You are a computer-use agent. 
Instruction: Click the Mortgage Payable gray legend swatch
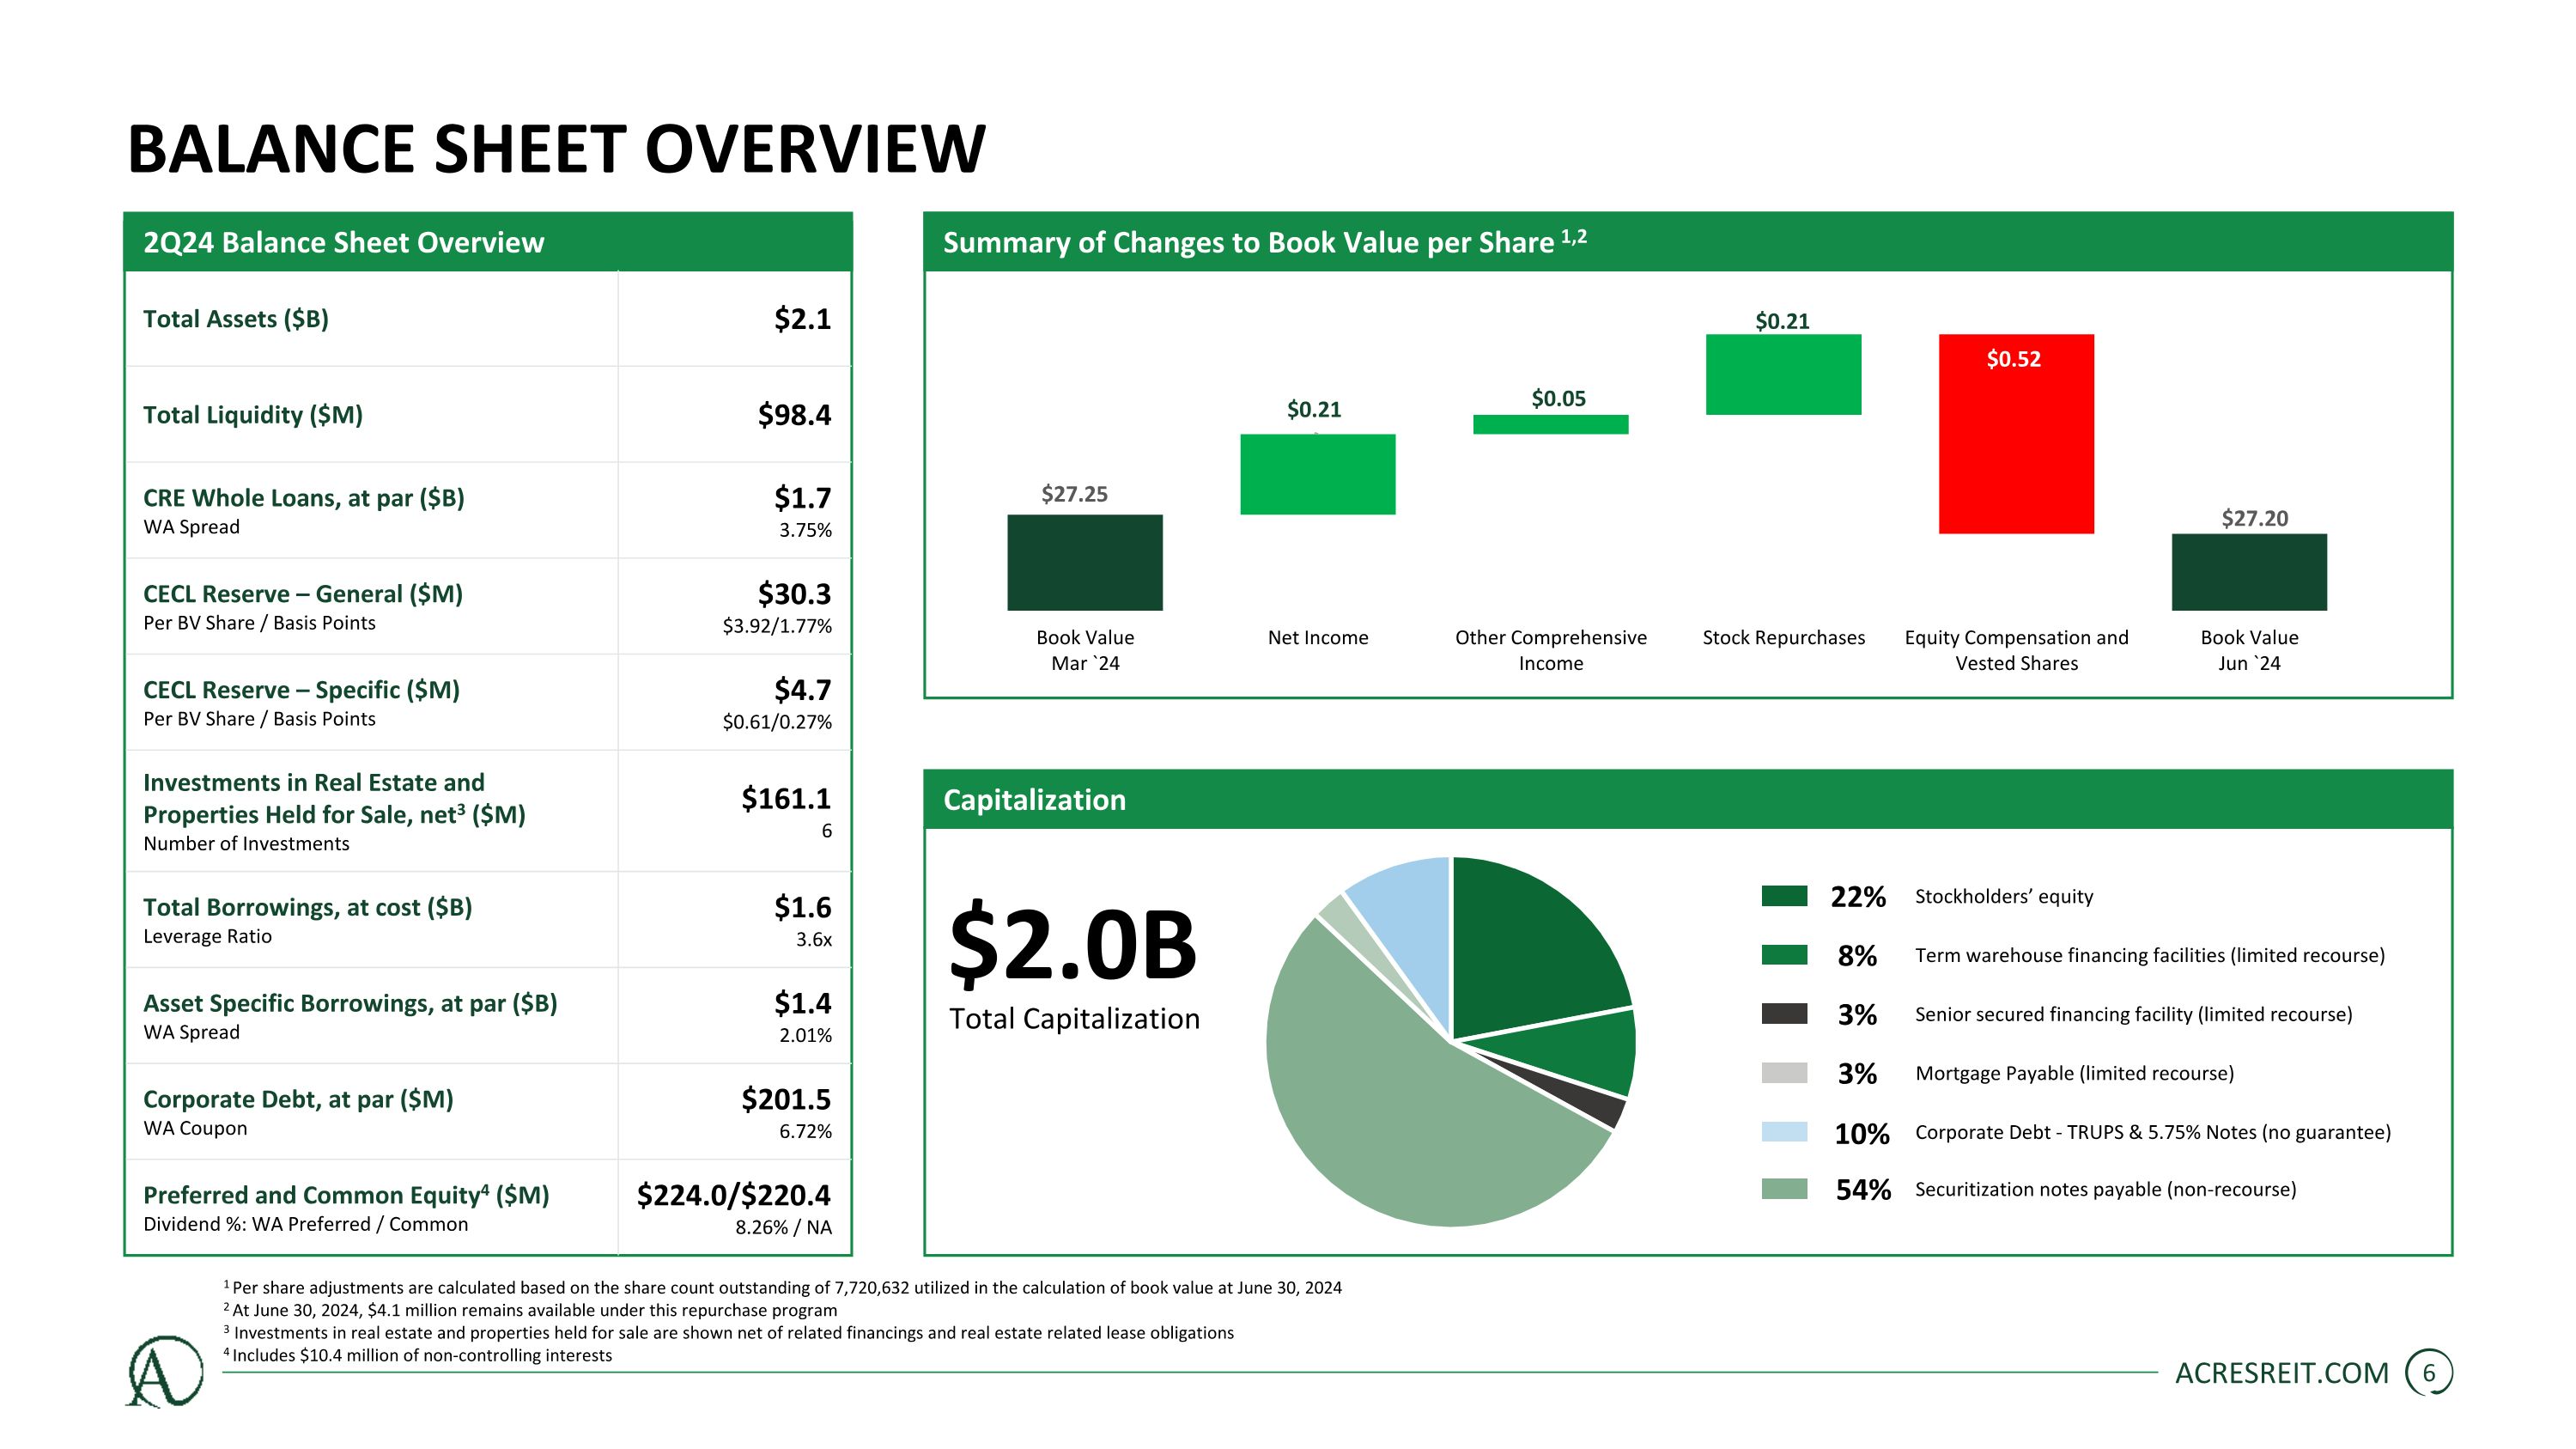pos(1784,1073)
